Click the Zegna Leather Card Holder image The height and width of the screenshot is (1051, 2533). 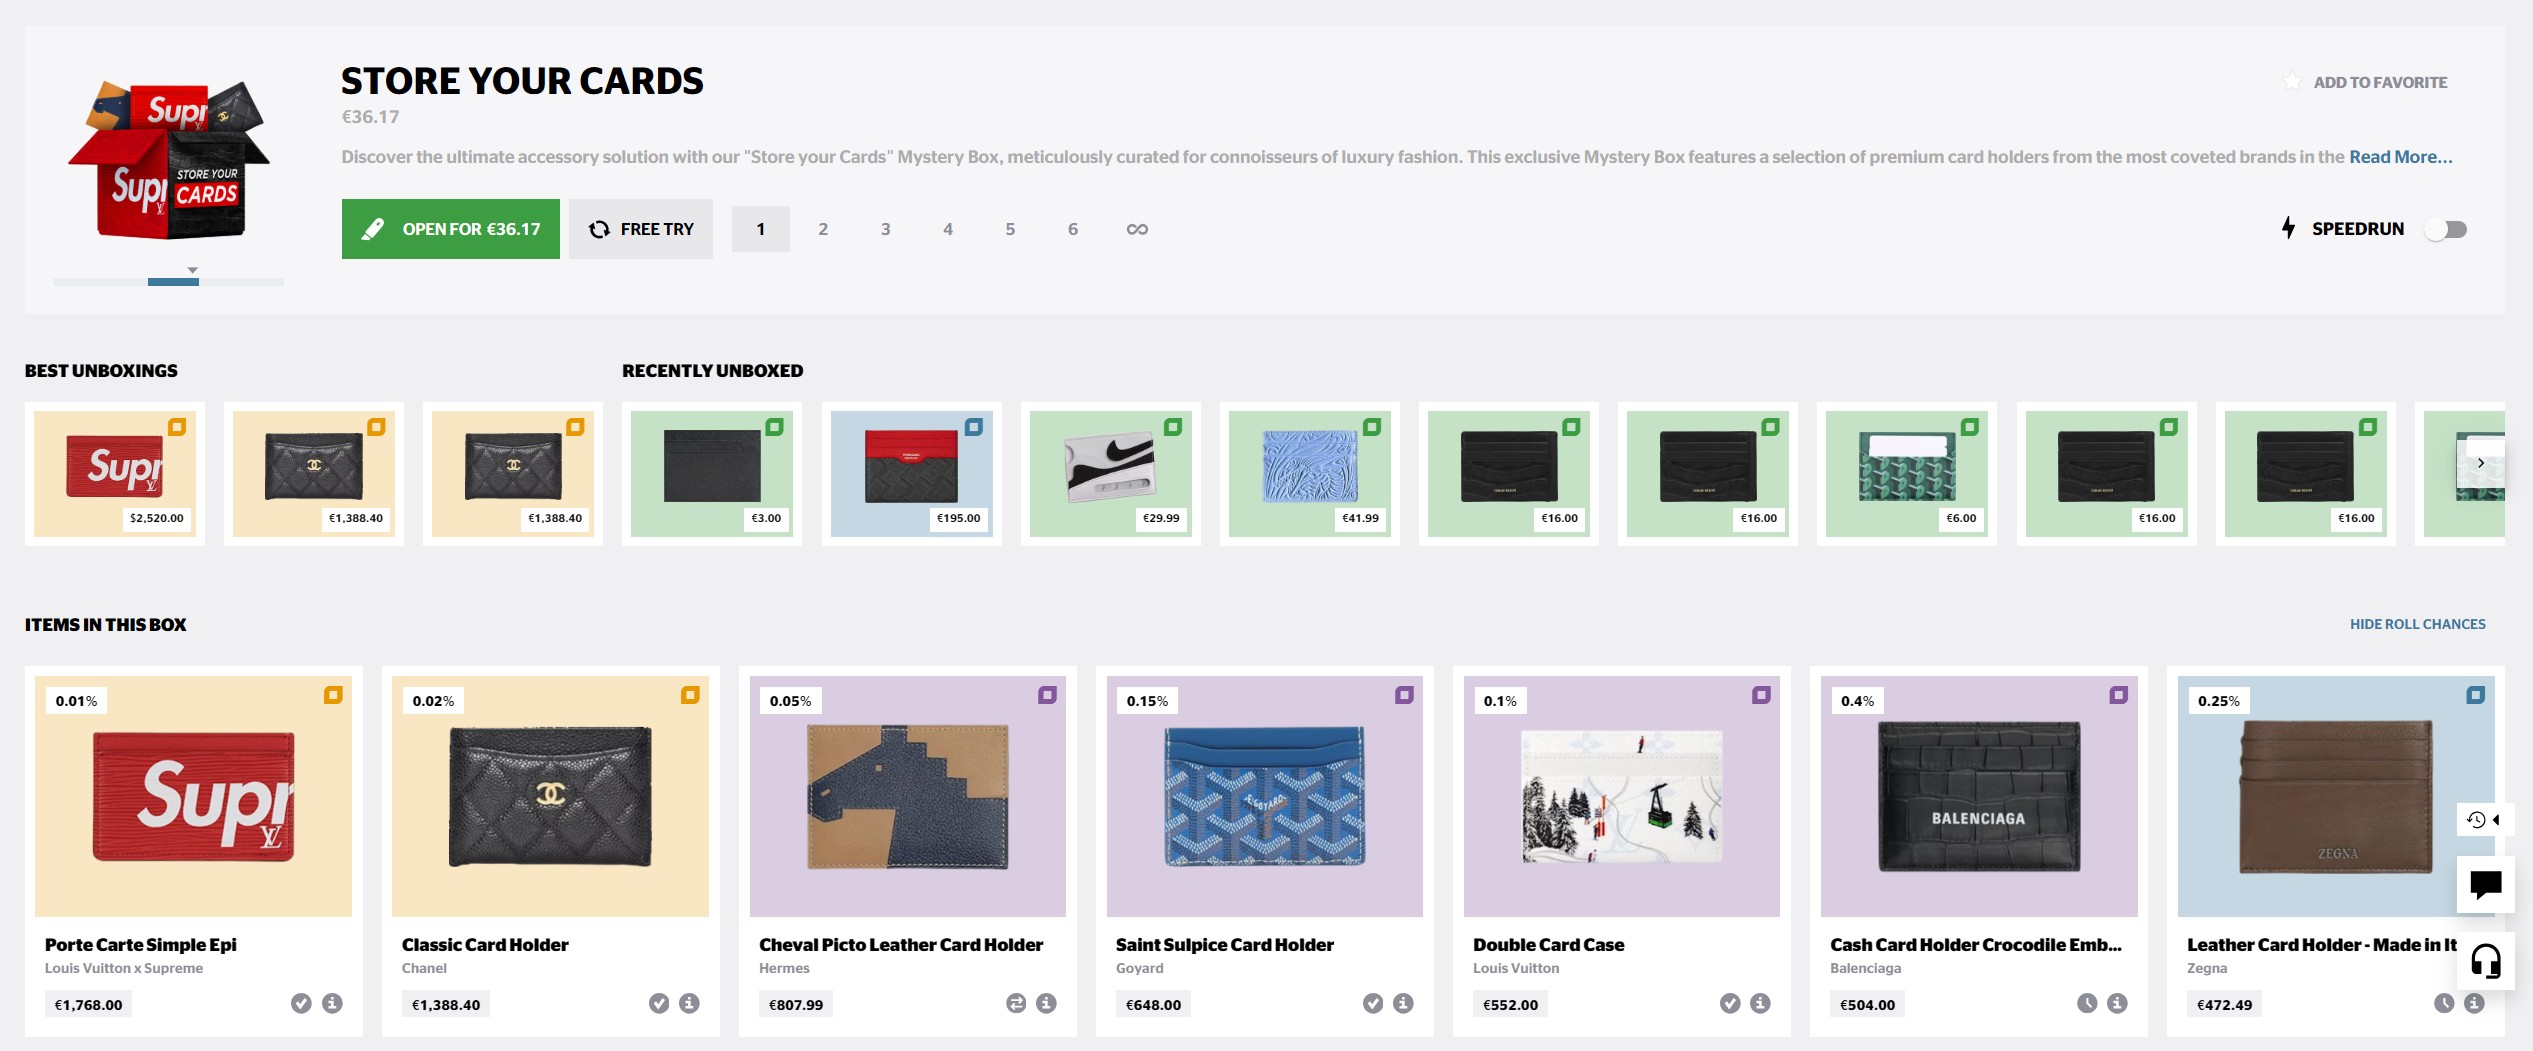pos(2336,796)
